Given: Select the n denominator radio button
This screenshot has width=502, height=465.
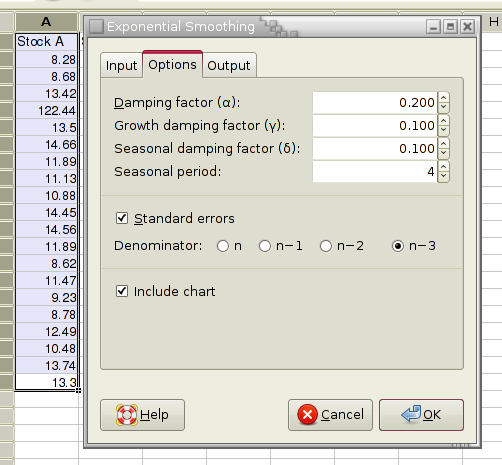Looking at the screenshot, I should click(x=223, y=246).
